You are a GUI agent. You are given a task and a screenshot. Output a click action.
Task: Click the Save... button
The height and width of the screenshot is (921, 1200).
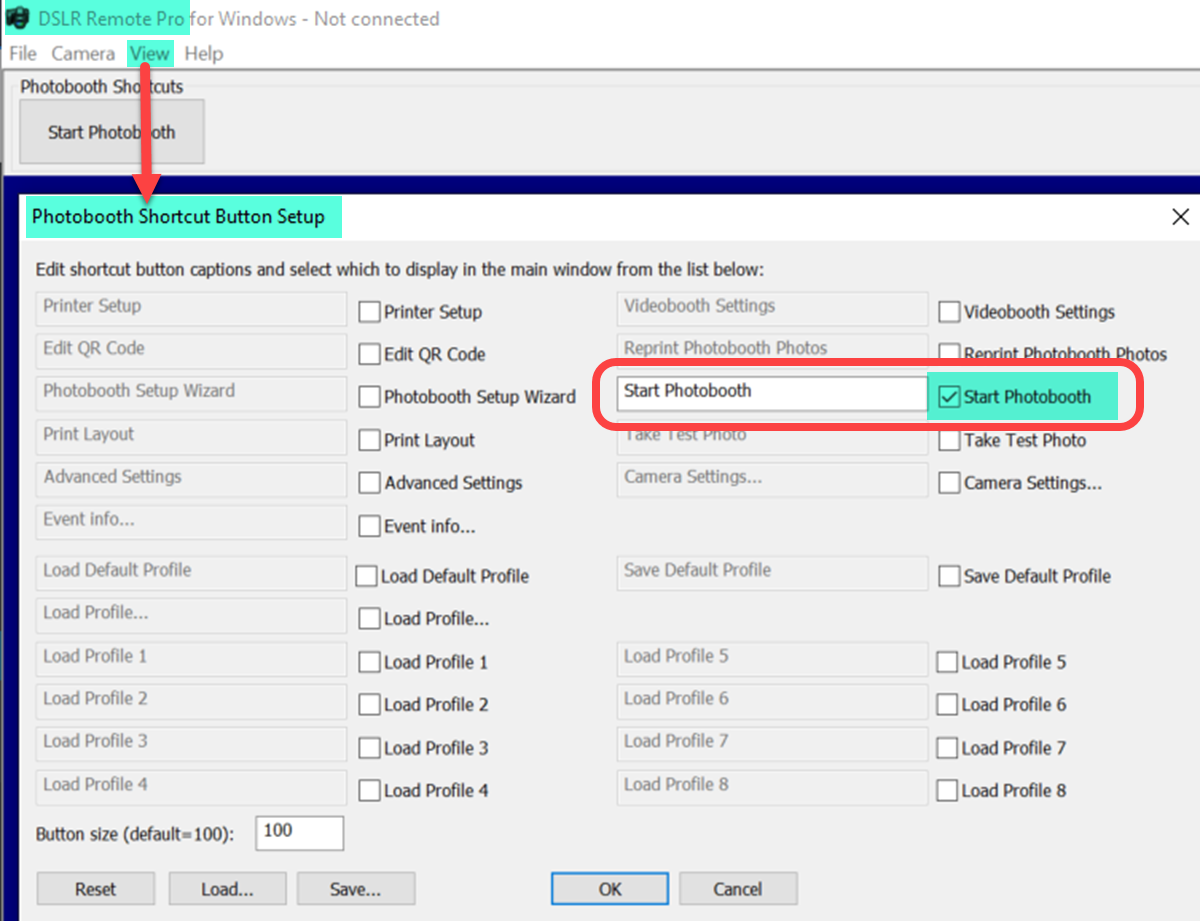356,889
